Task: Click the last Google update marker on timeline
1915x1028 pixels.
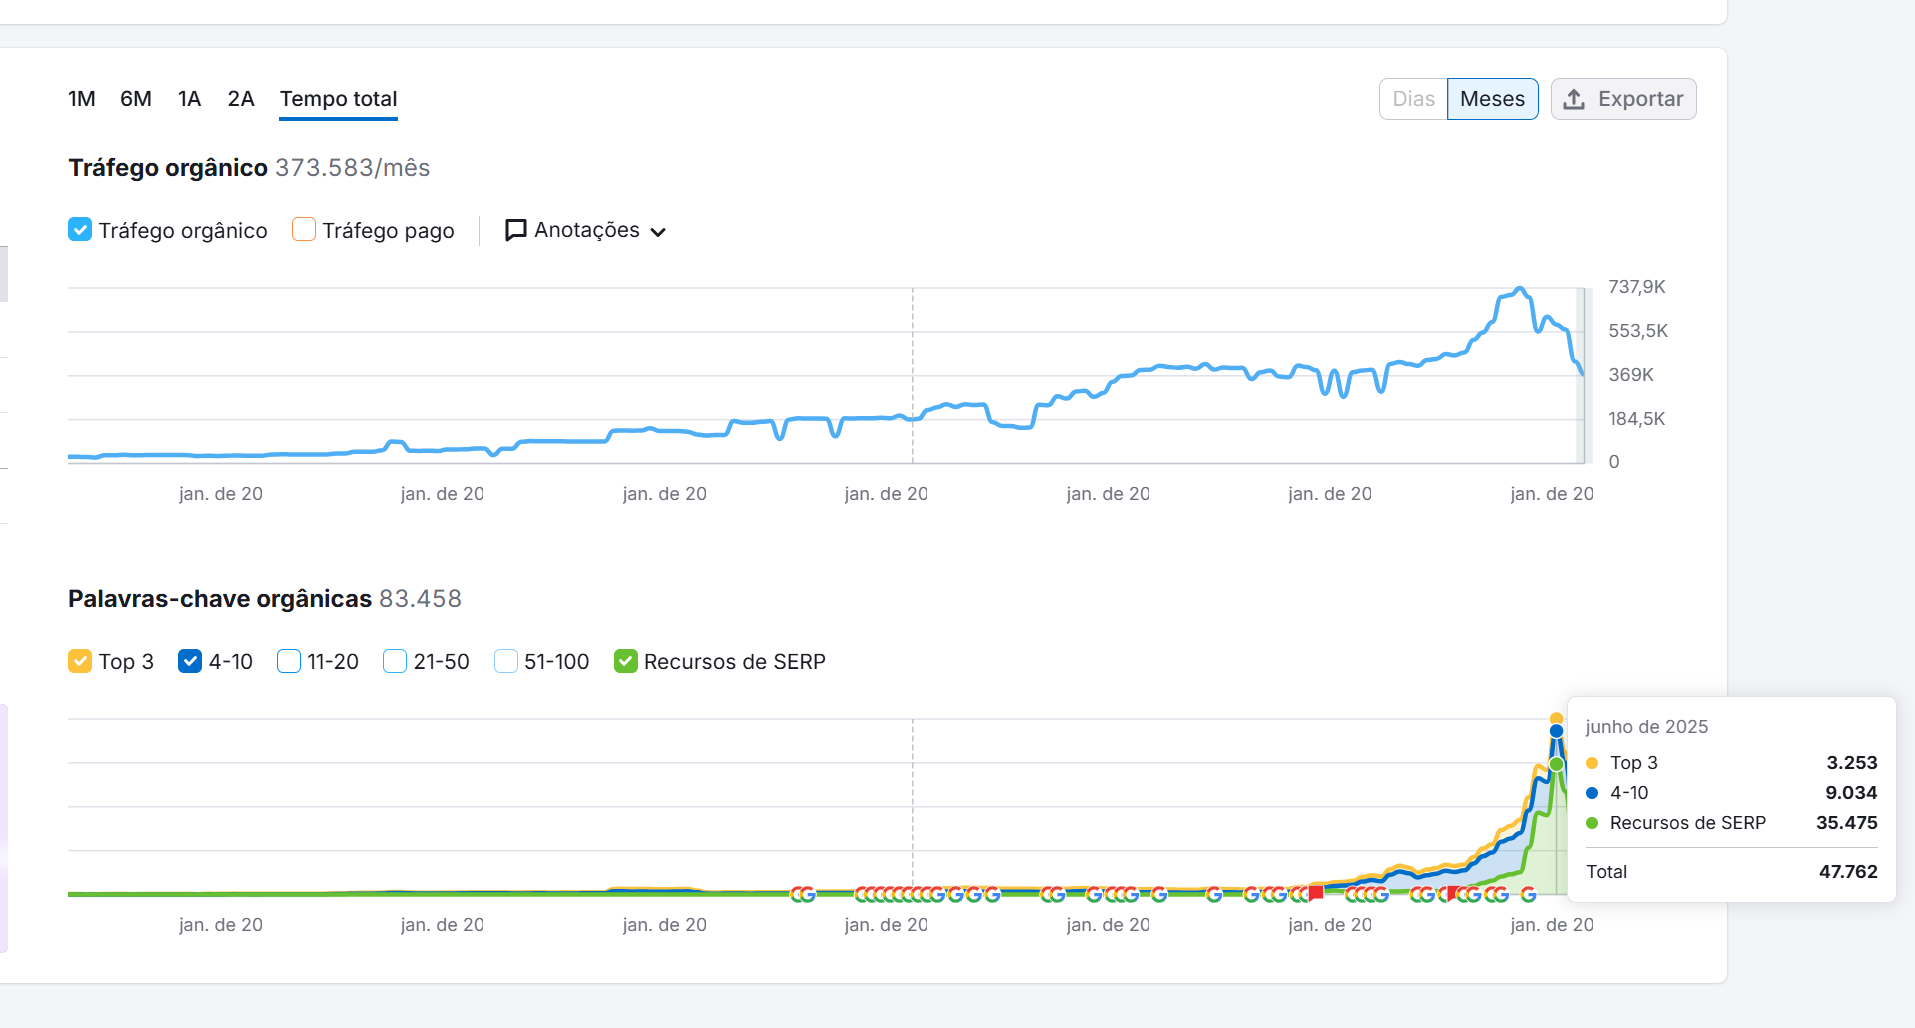Action: [x=1528, y=894]
